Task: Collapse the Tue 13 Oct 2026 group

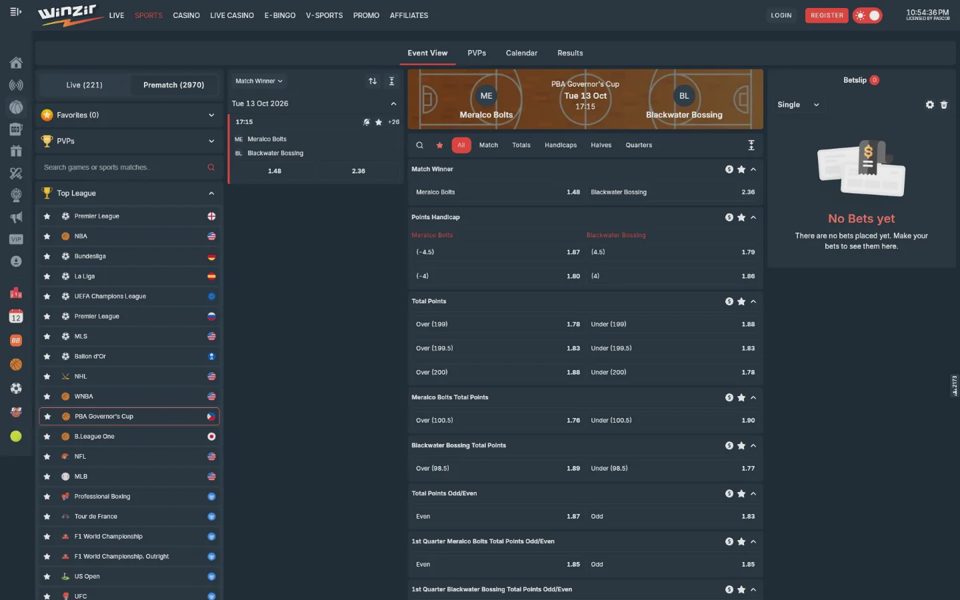Action: point(393,103)
